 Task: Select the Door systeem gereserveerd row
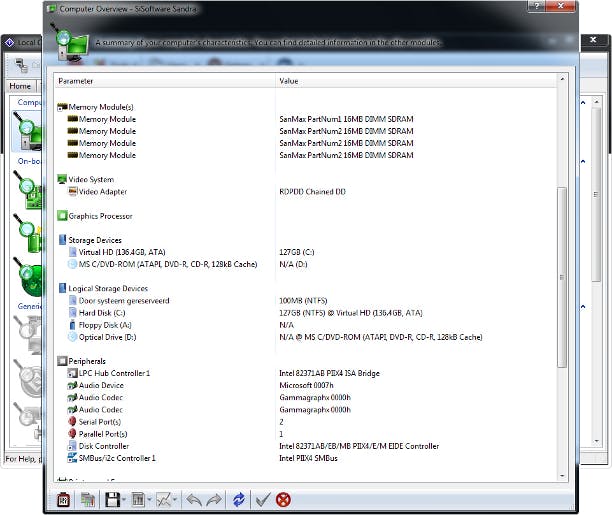pos(124,301)
